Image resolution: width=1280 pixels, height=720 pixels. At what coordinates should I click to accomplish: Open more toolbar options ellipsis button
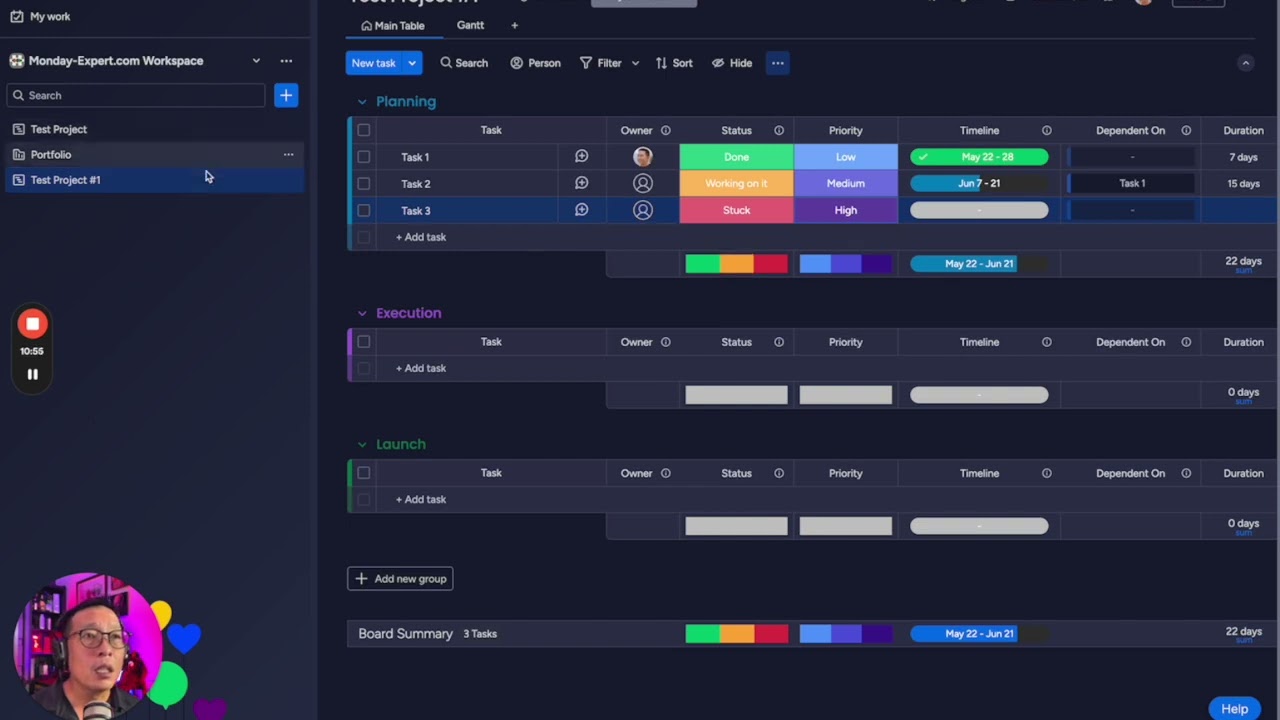[777, 63]
